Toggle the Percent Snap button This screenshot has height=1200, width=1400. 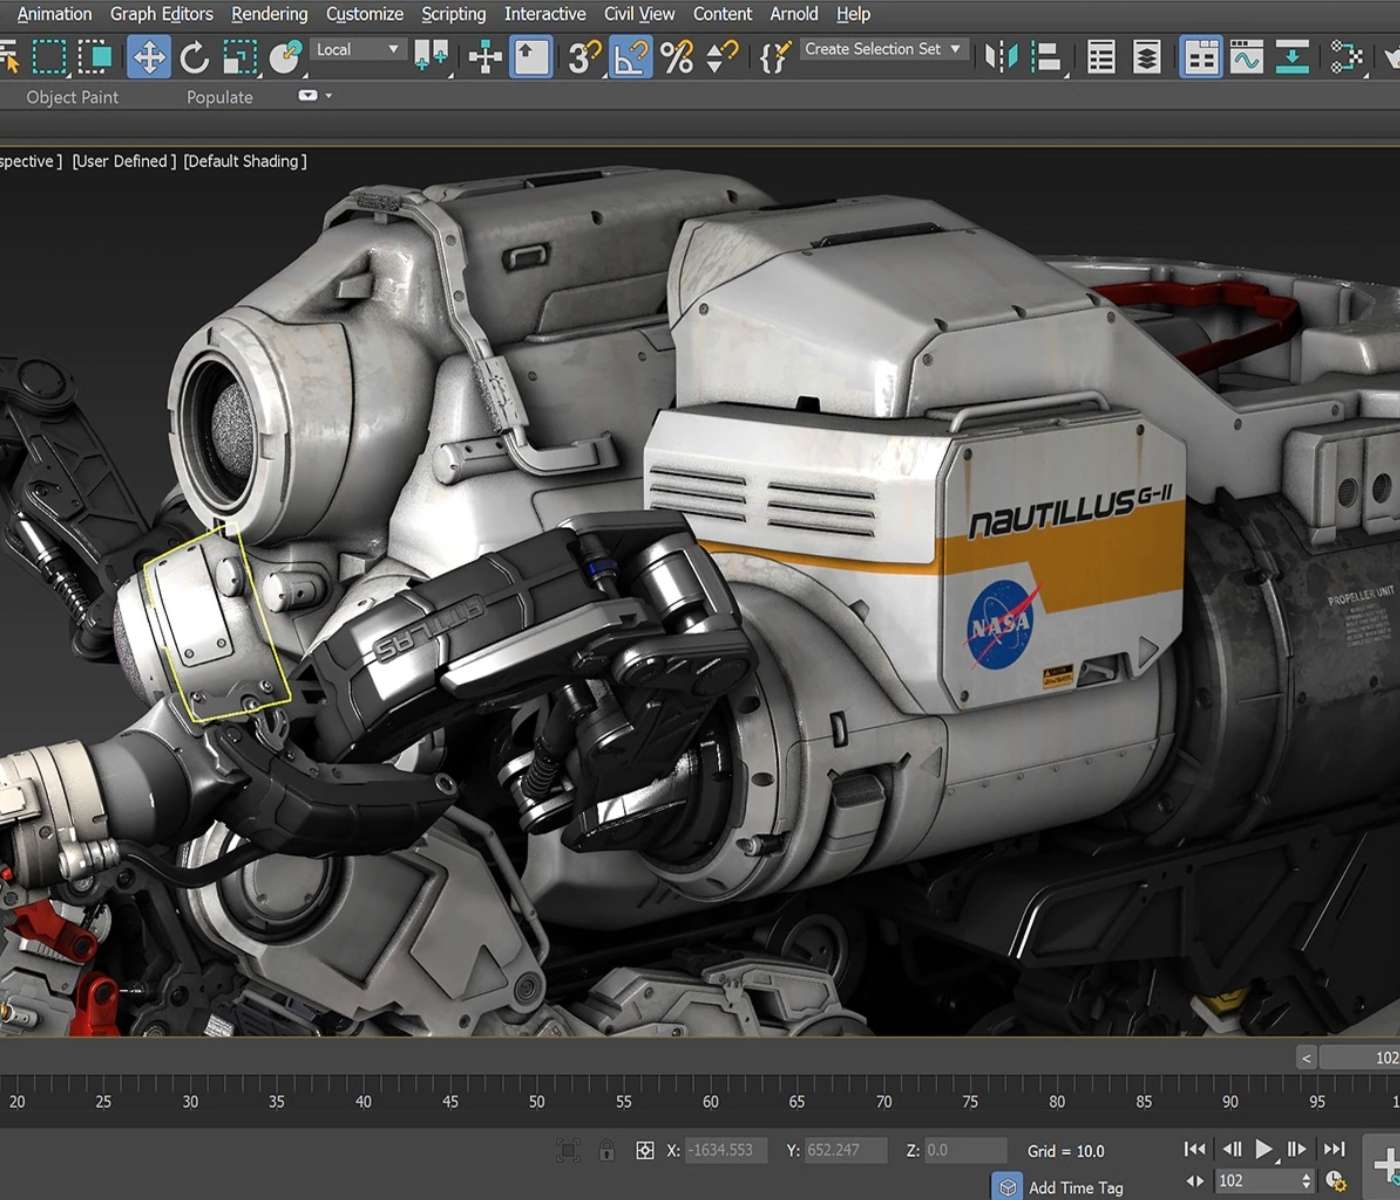point(676,57)
